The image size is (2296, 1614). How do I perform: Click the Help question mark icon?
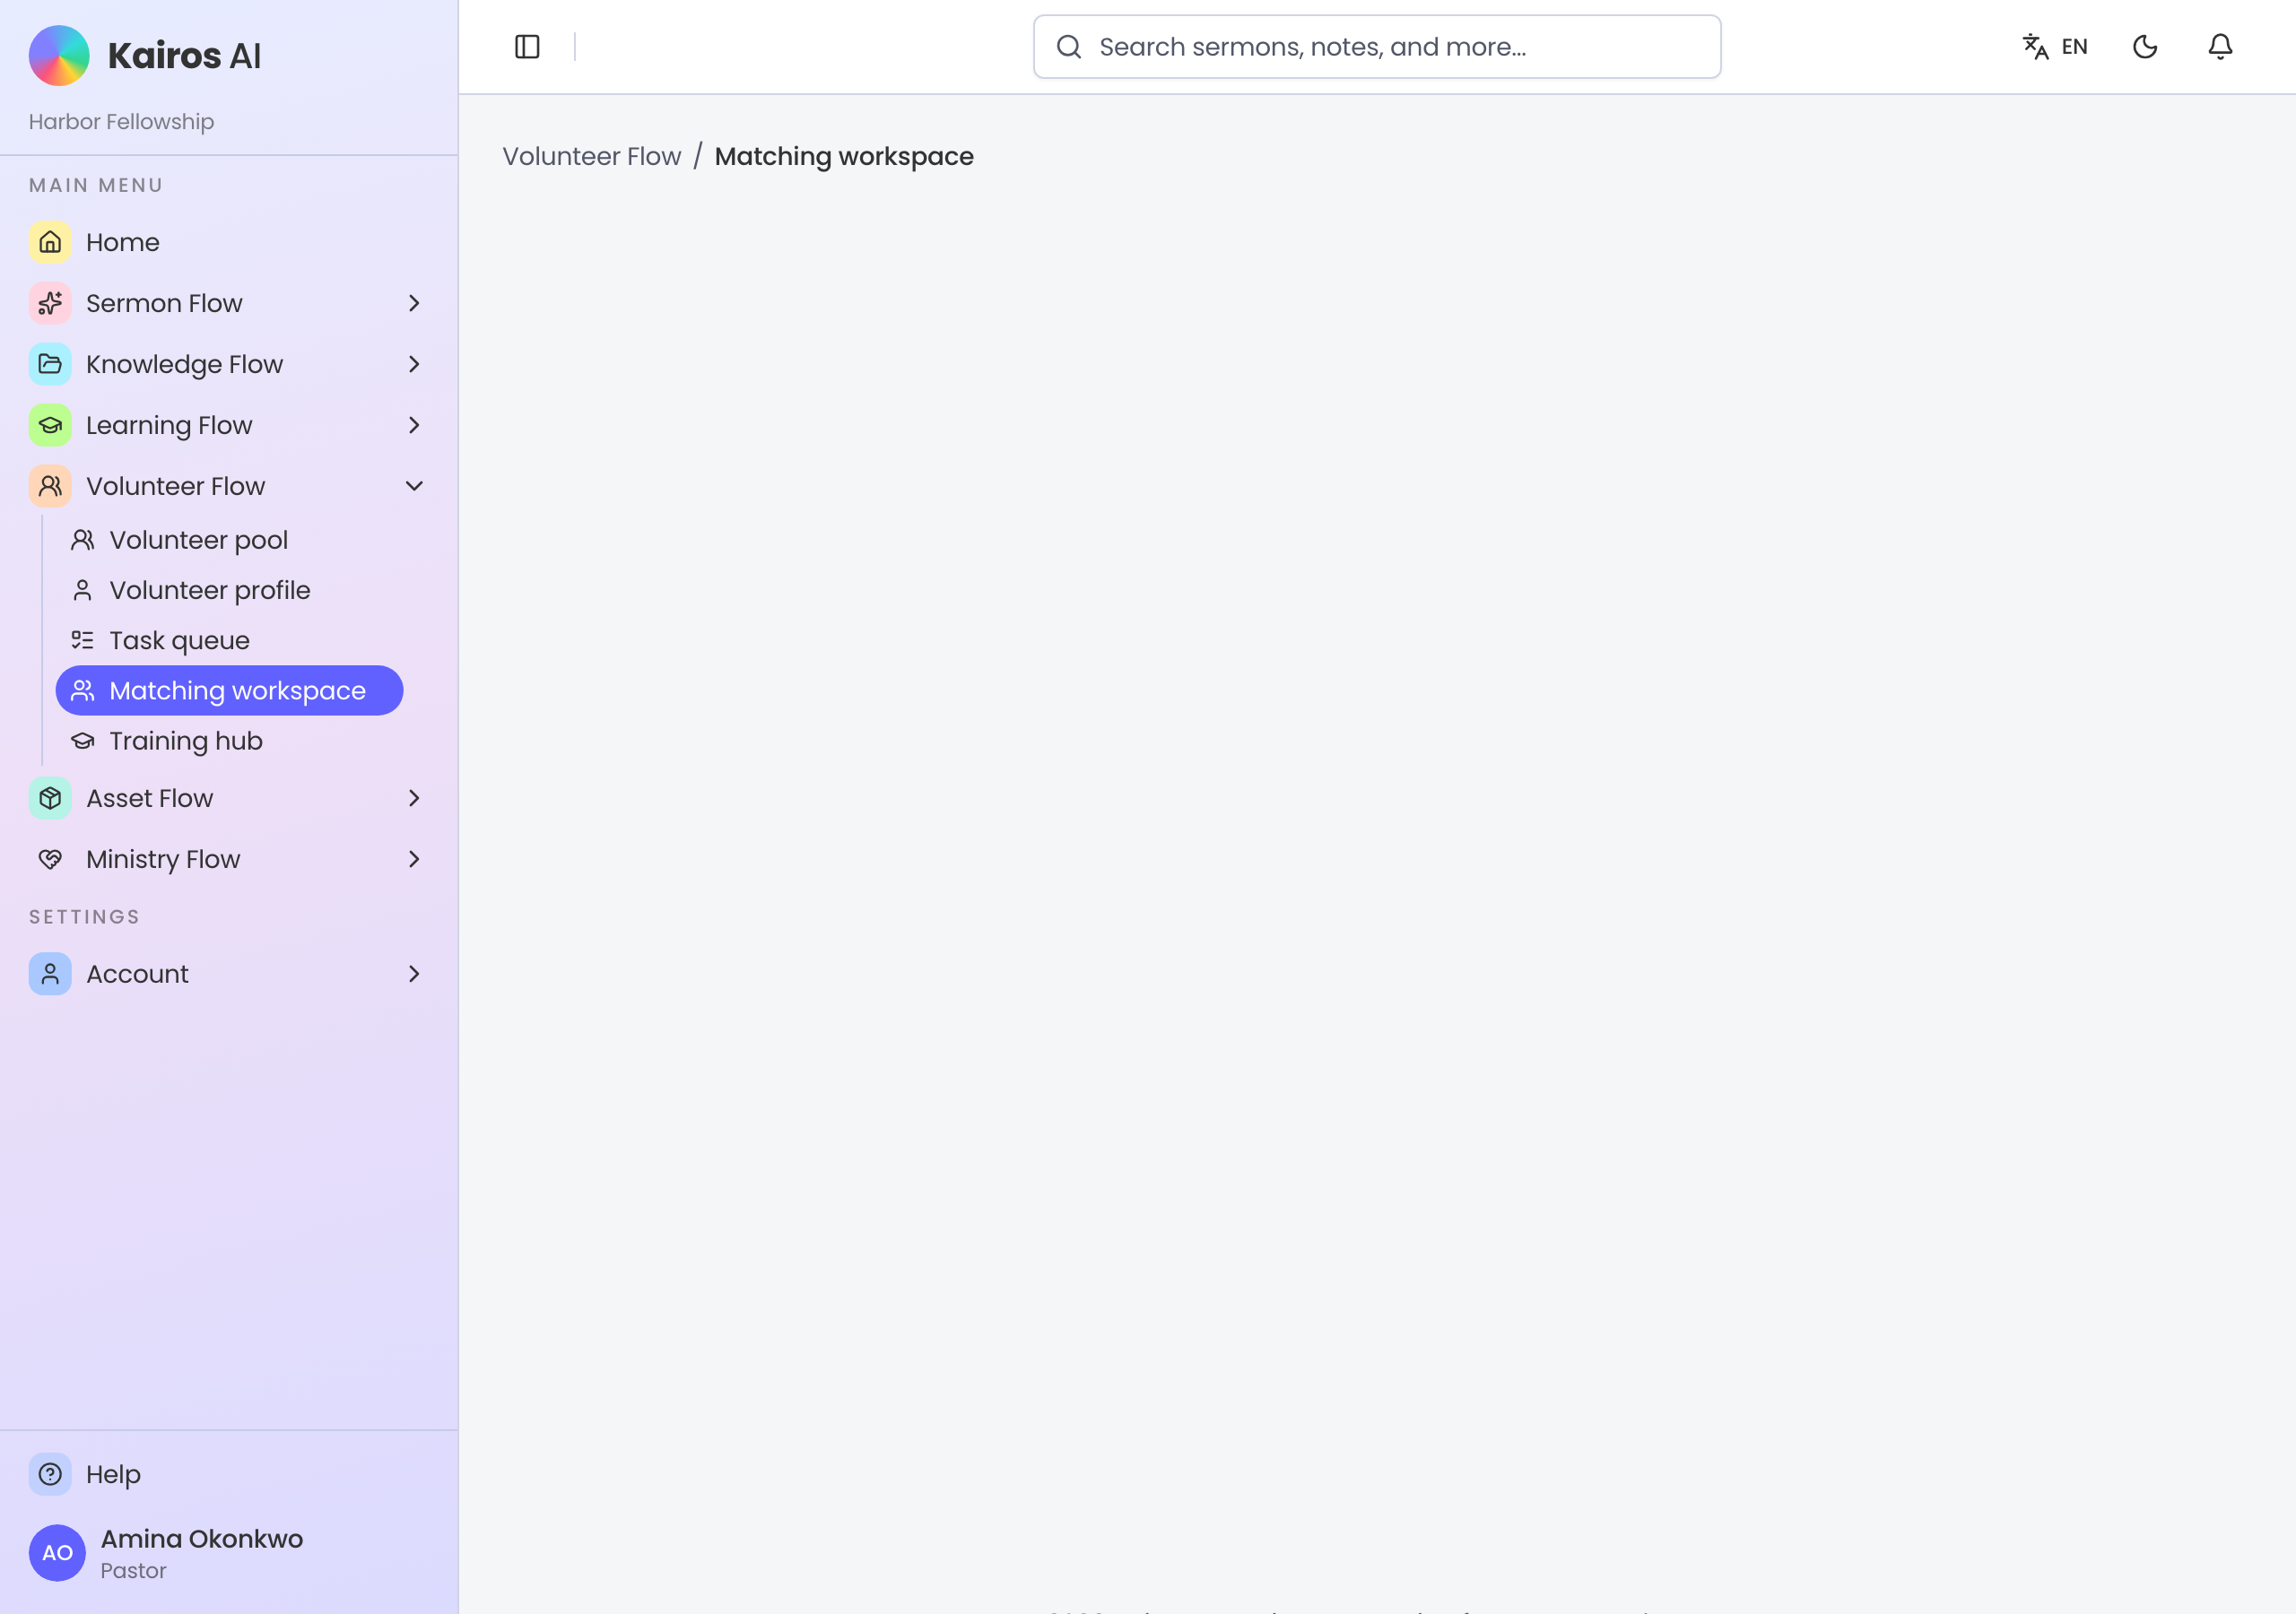[50, 1474]
